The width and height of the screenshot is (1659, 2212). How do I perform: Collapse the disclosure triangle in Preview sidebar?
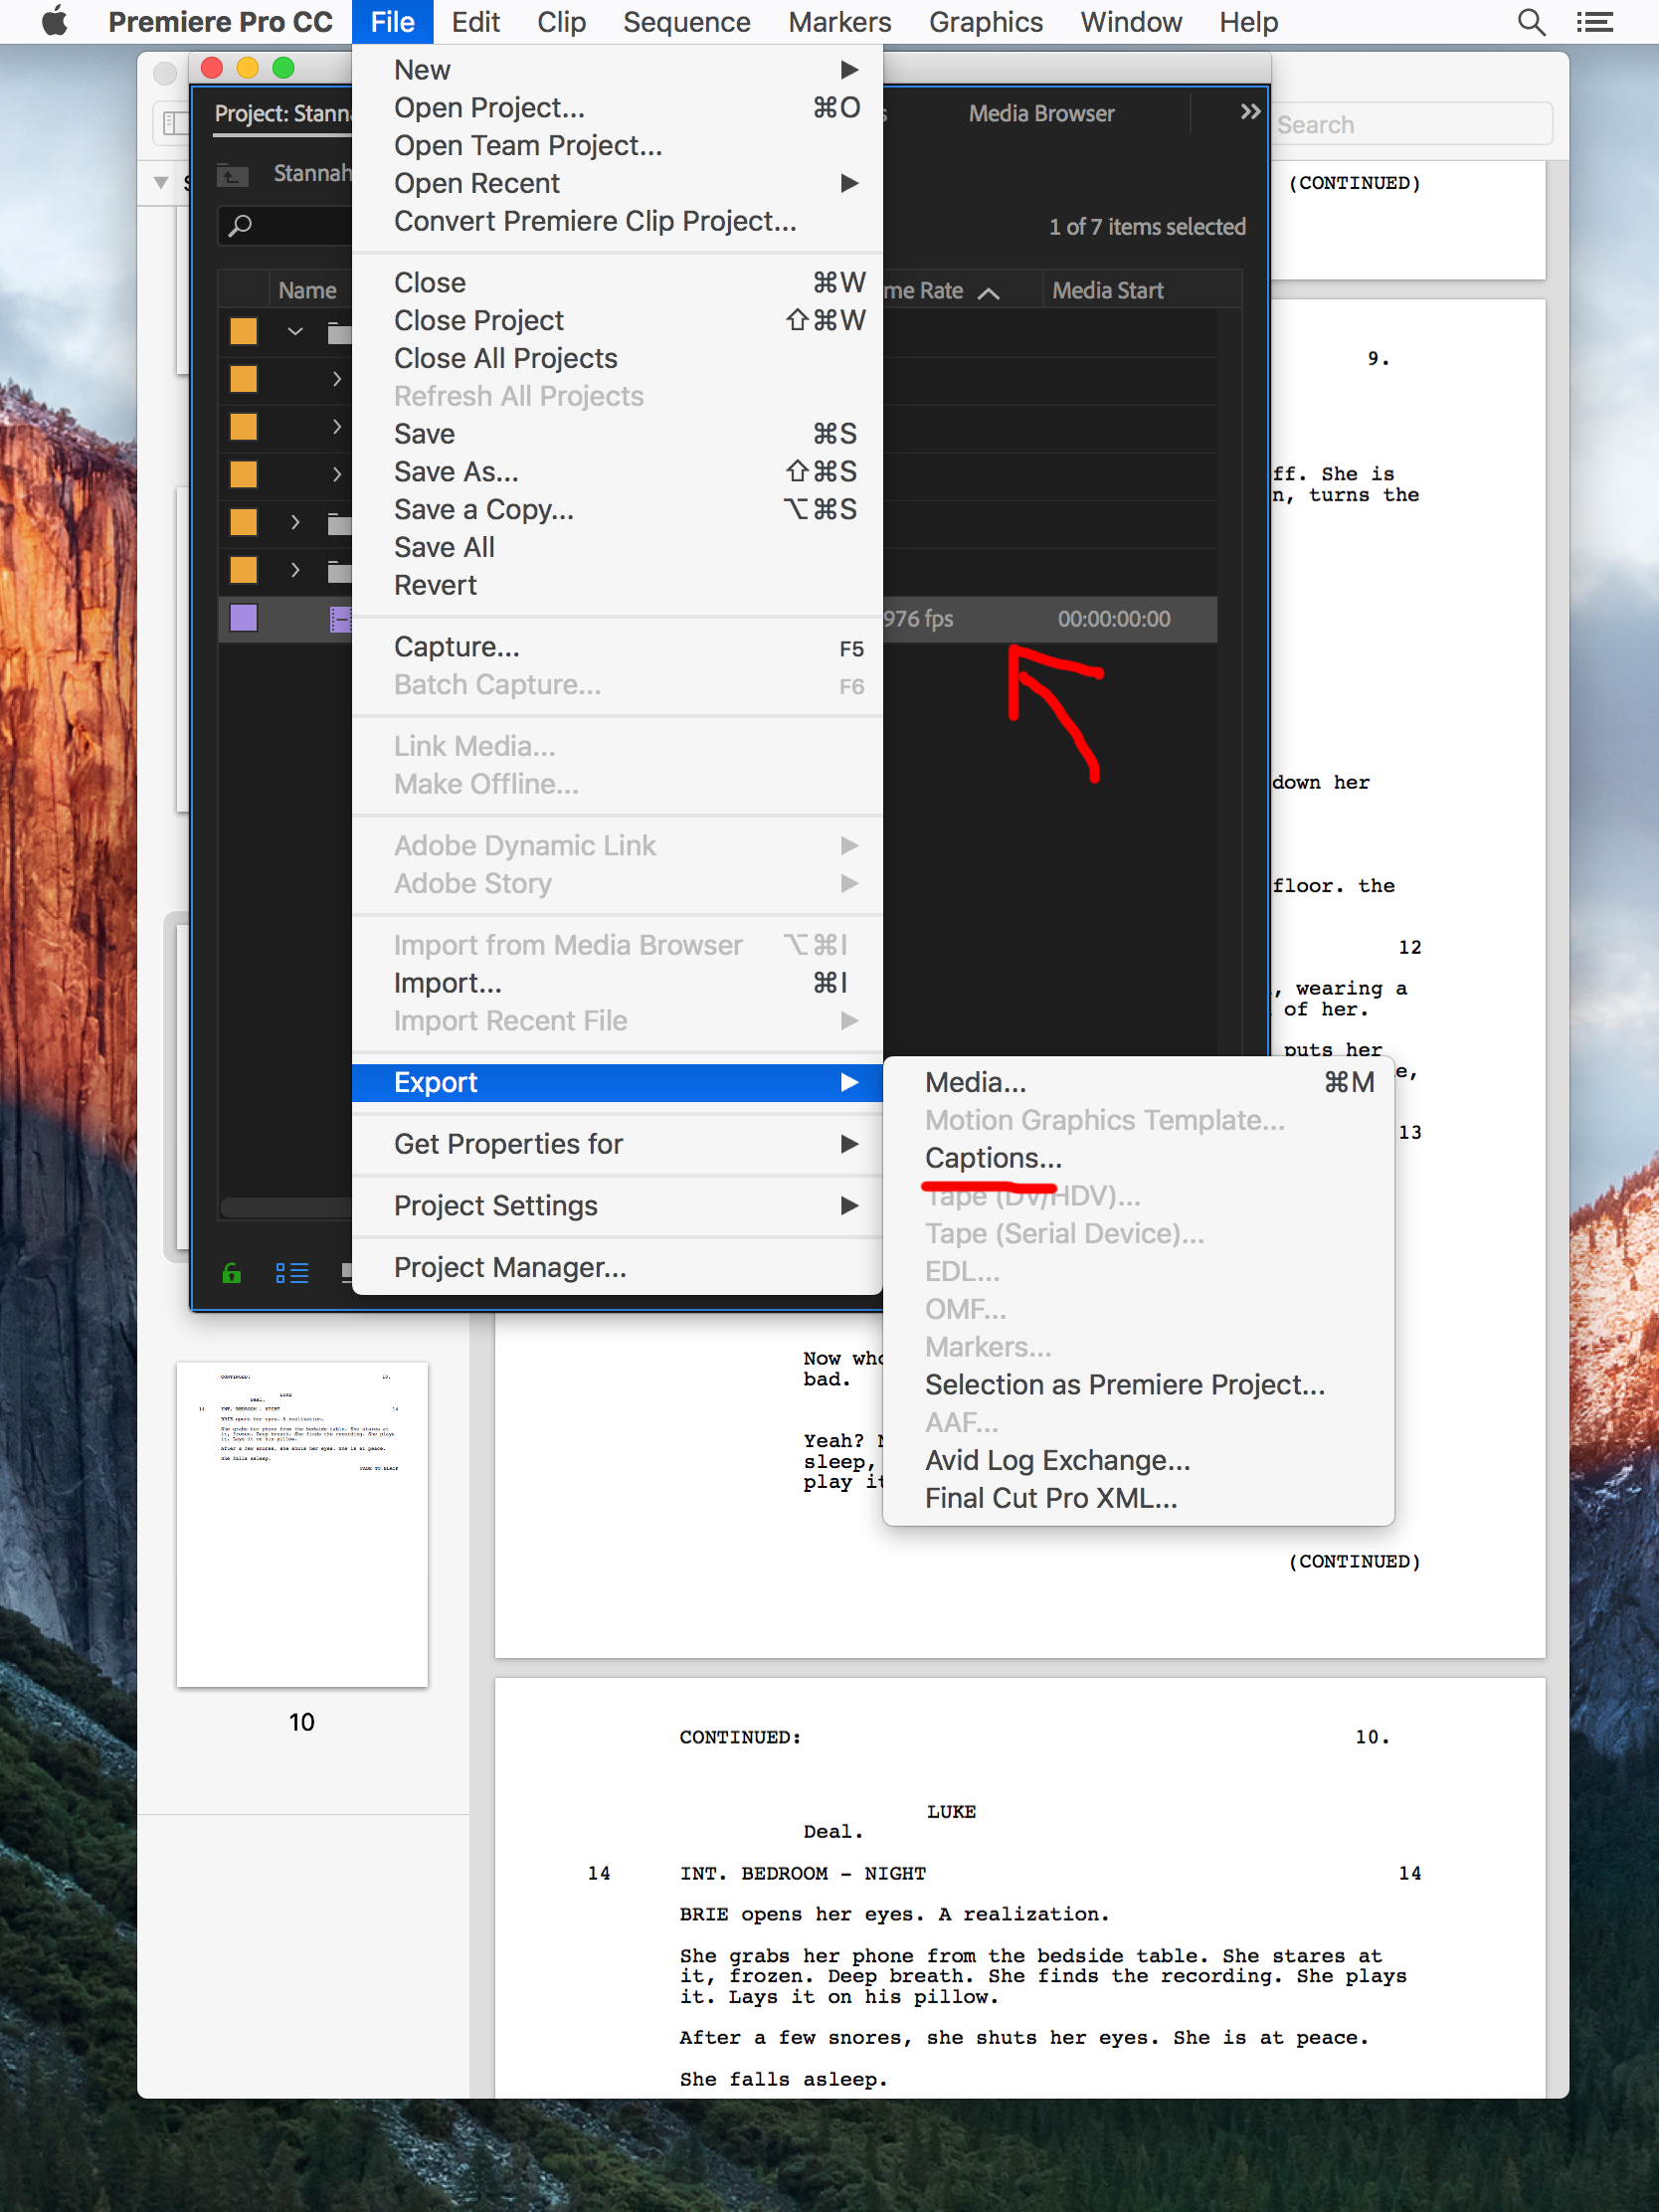coord(161,183)
